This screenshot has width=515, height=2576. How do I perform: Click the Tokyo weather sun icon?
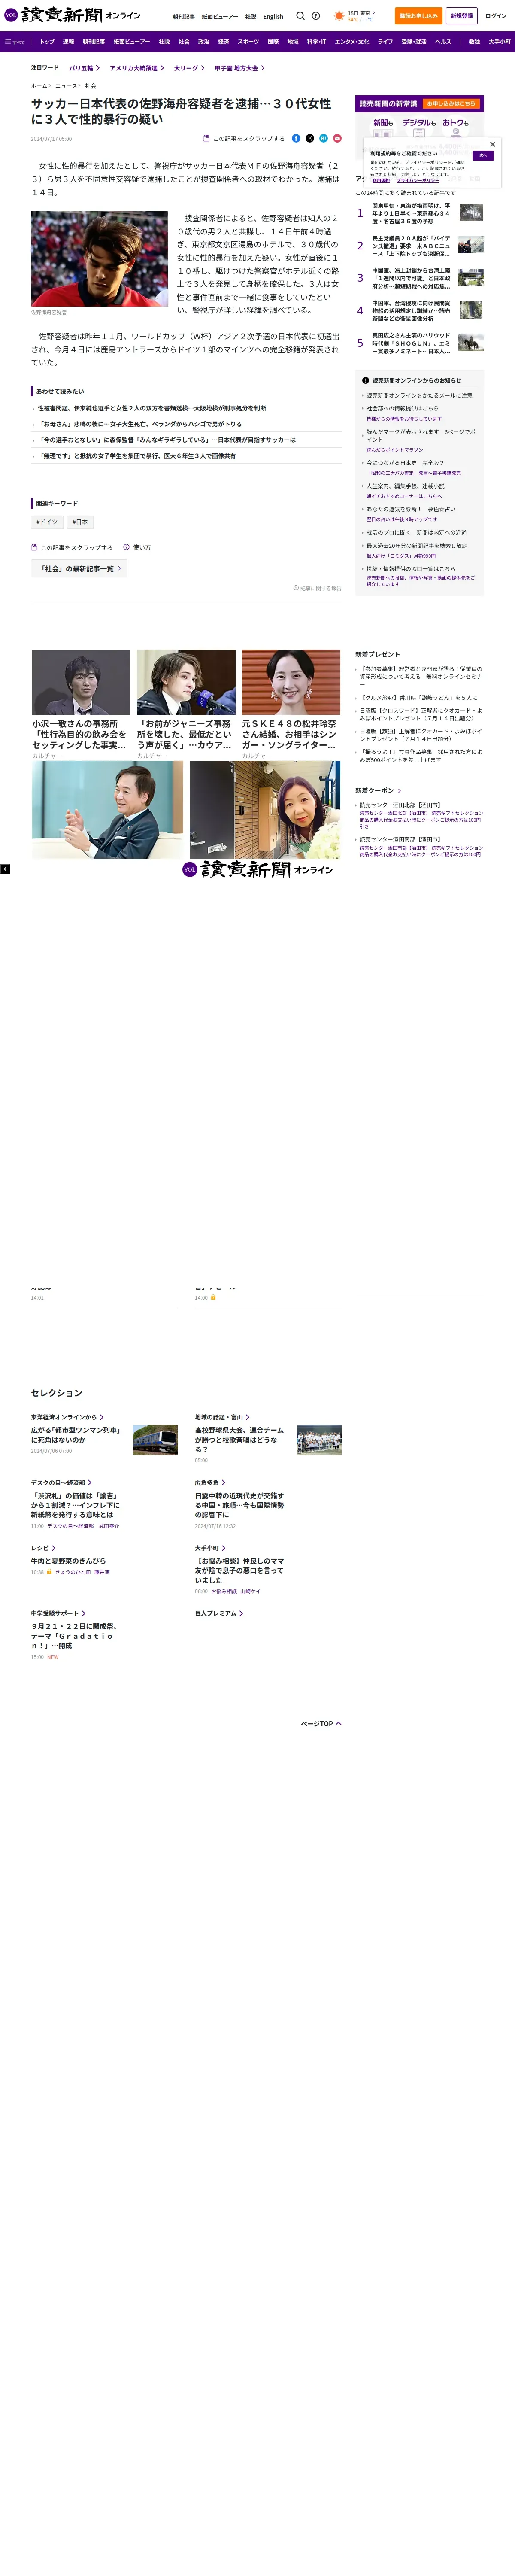339,16
